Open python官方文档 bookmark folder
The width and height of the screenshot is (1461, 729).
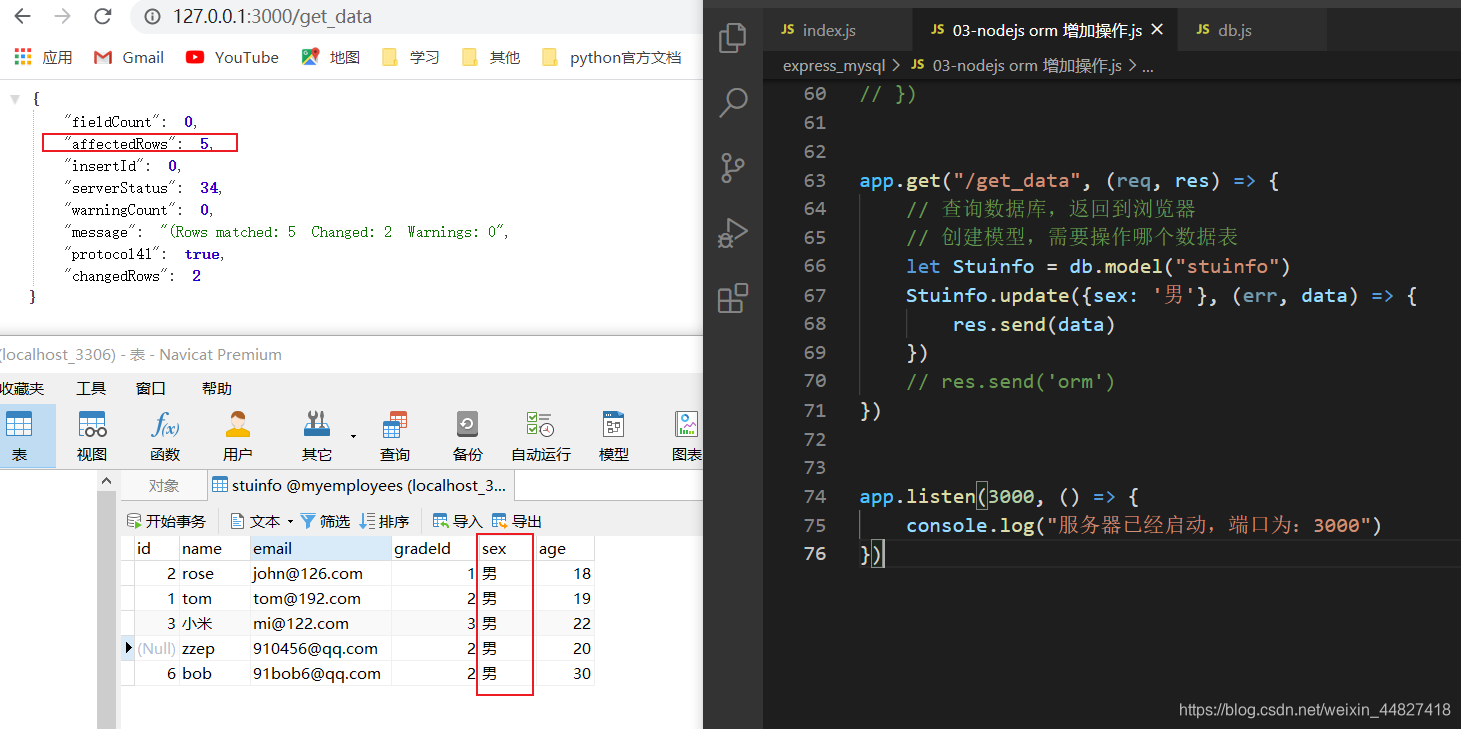pos(612,57)
